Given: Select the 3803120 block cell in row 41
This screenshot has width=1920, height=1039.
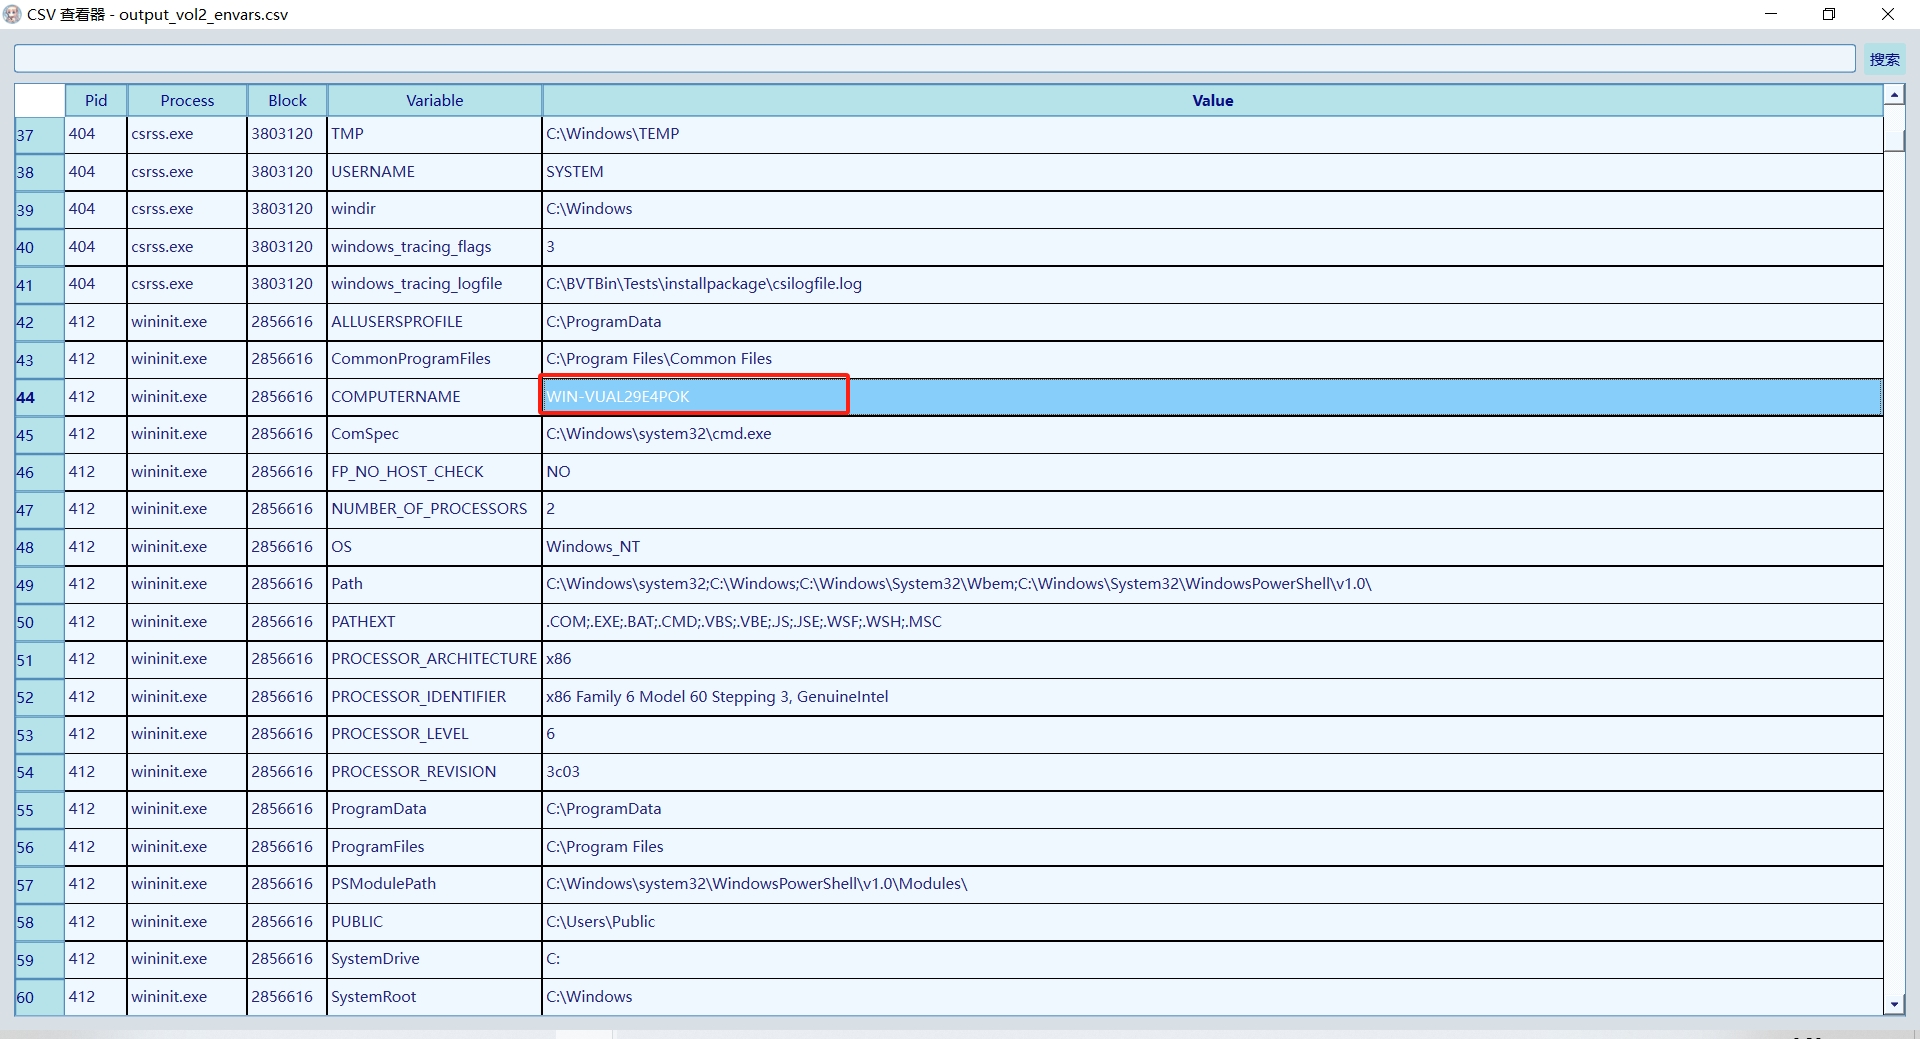Looking at the screenshot, I should [287, 284].
